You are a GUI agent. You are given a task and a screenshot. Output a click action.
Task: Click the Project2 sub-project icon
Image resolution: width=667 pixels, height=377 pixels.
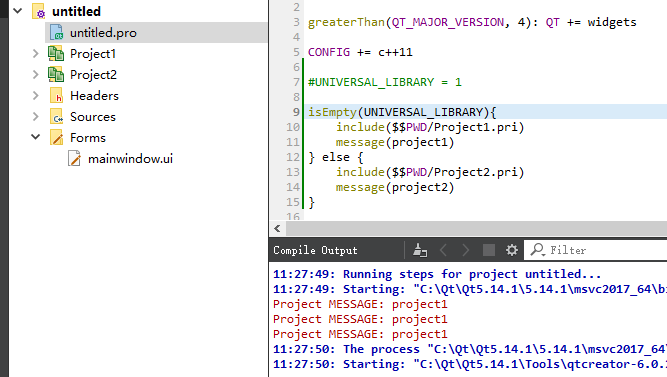[x=56, y=74]
